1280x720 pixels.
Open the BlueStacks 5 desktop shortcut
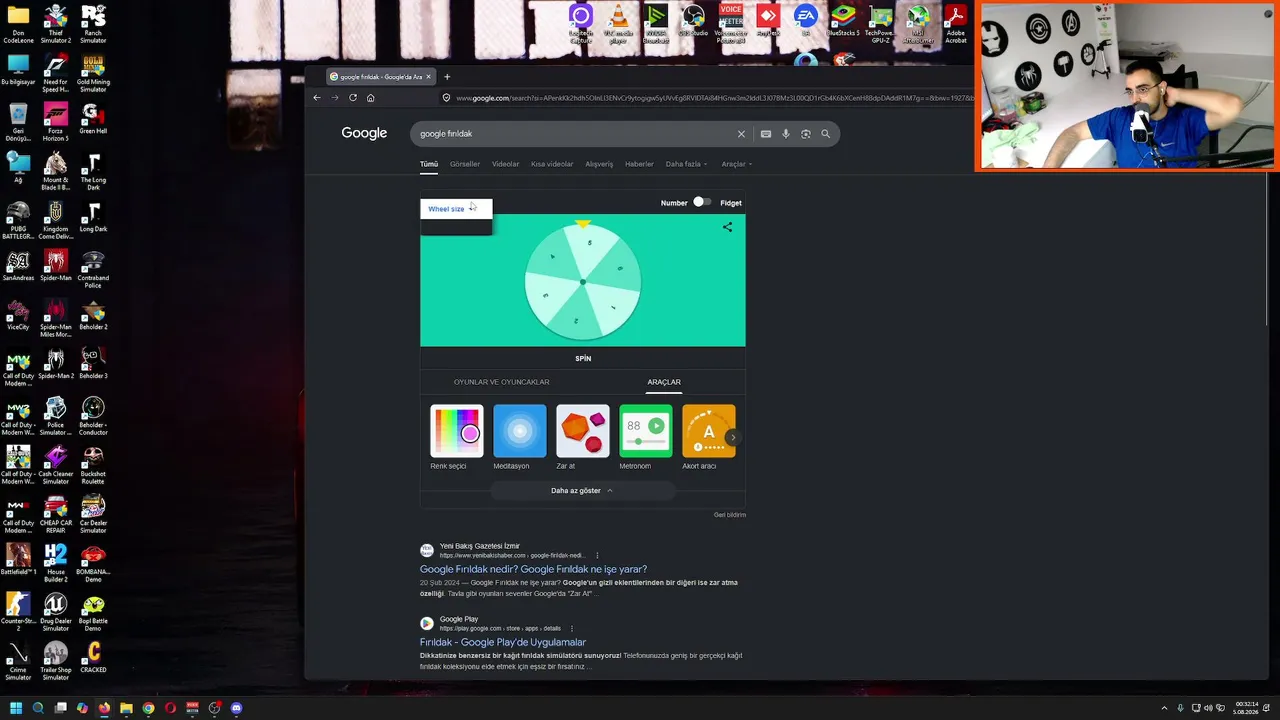pos(843,22)
